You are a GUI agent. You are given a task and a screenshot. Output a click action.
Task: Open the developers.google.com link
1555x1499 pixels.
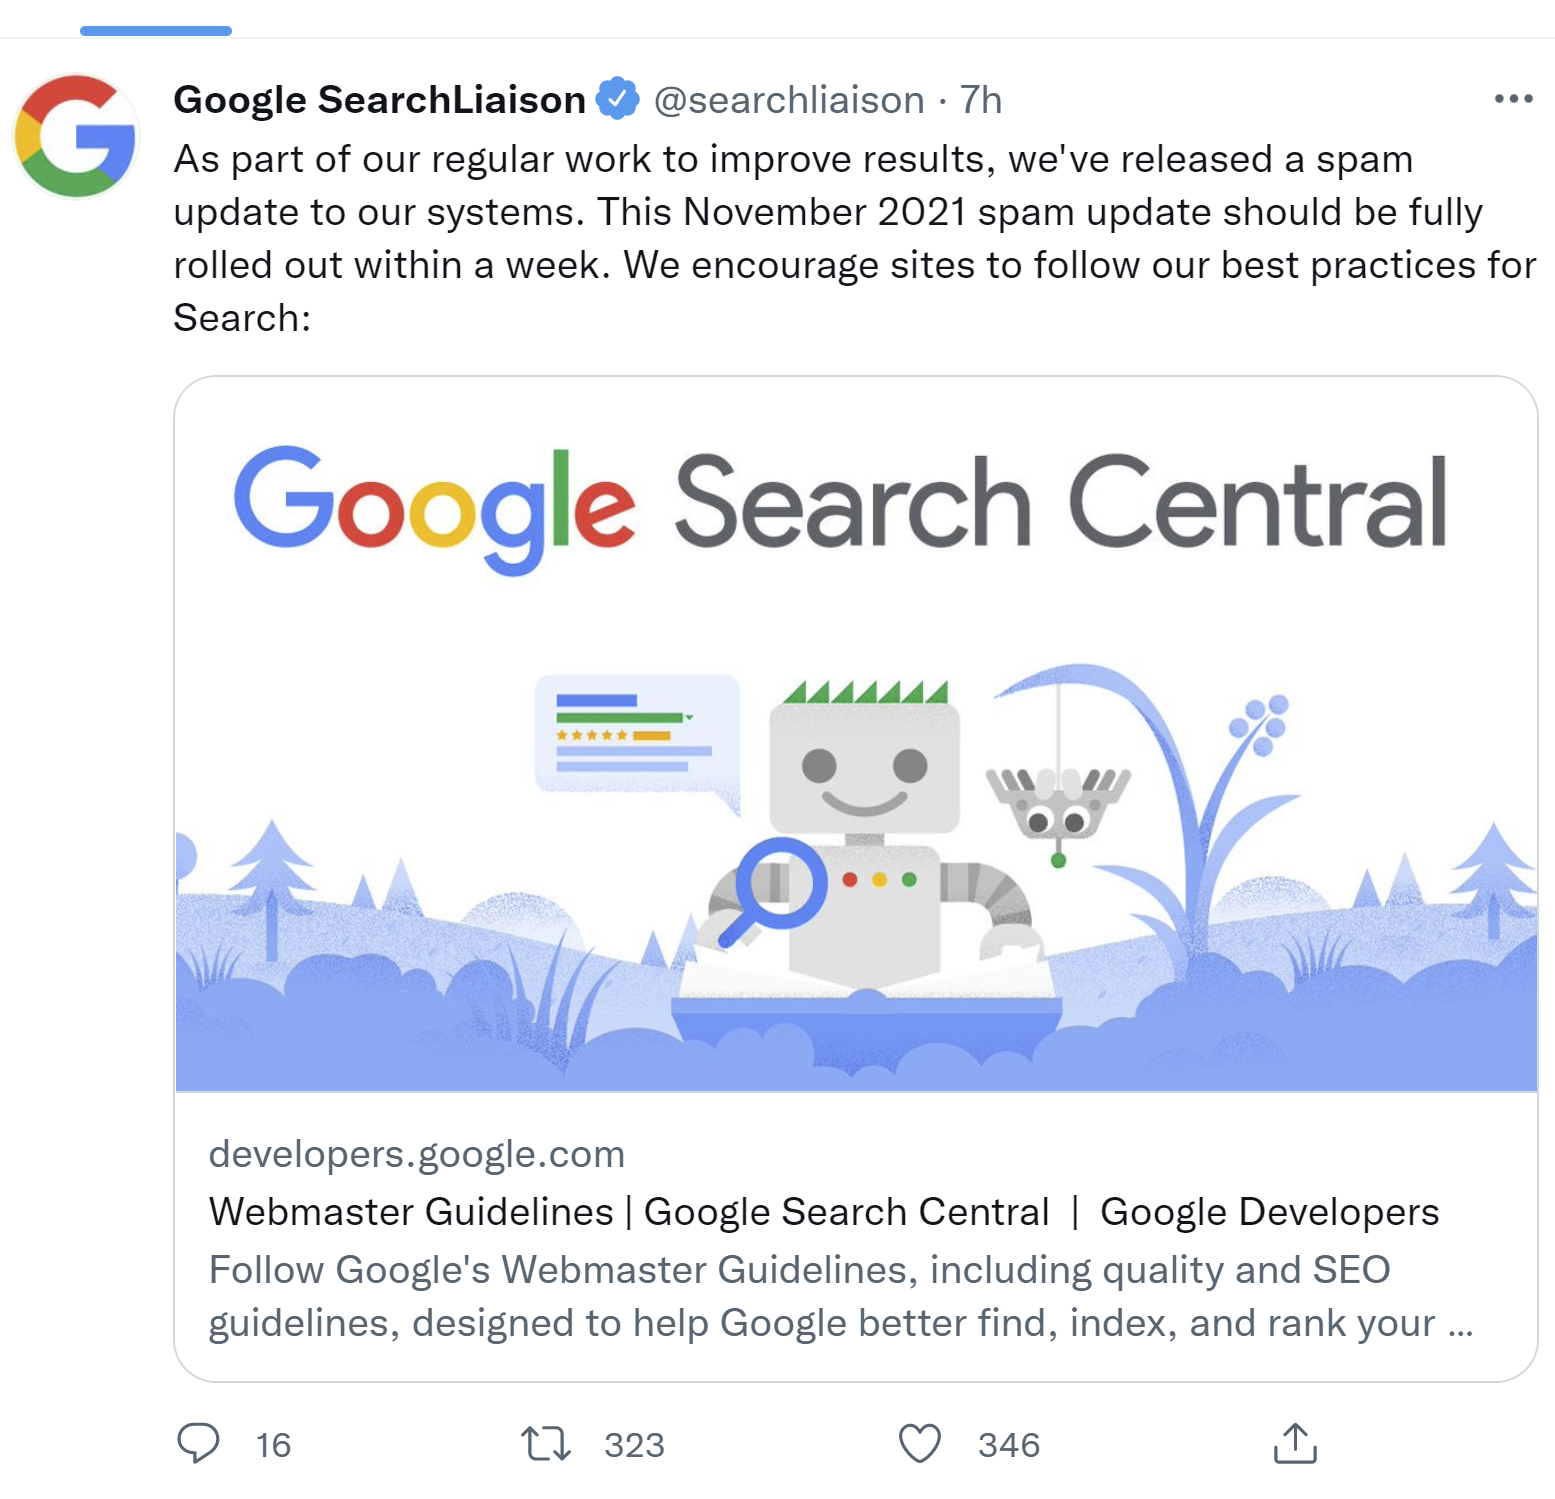(x=415, y=1153)
